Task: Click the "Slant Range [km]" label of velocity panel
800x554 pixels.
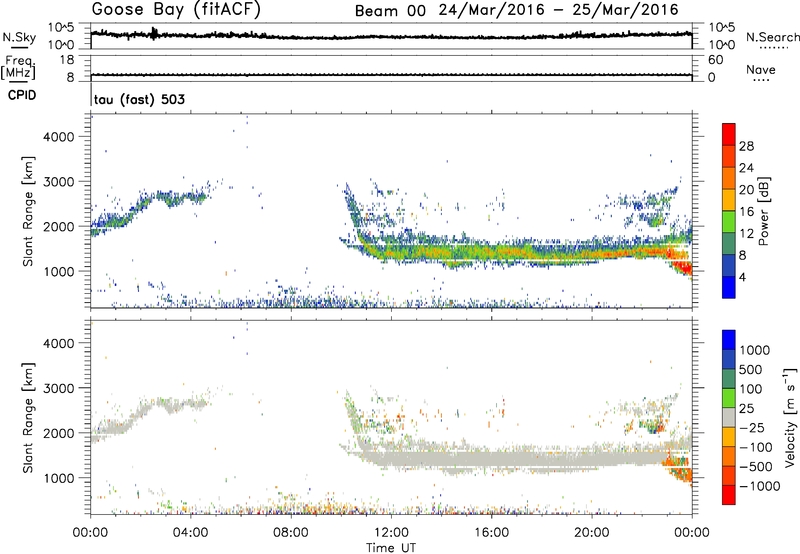Action: [28, 418]
